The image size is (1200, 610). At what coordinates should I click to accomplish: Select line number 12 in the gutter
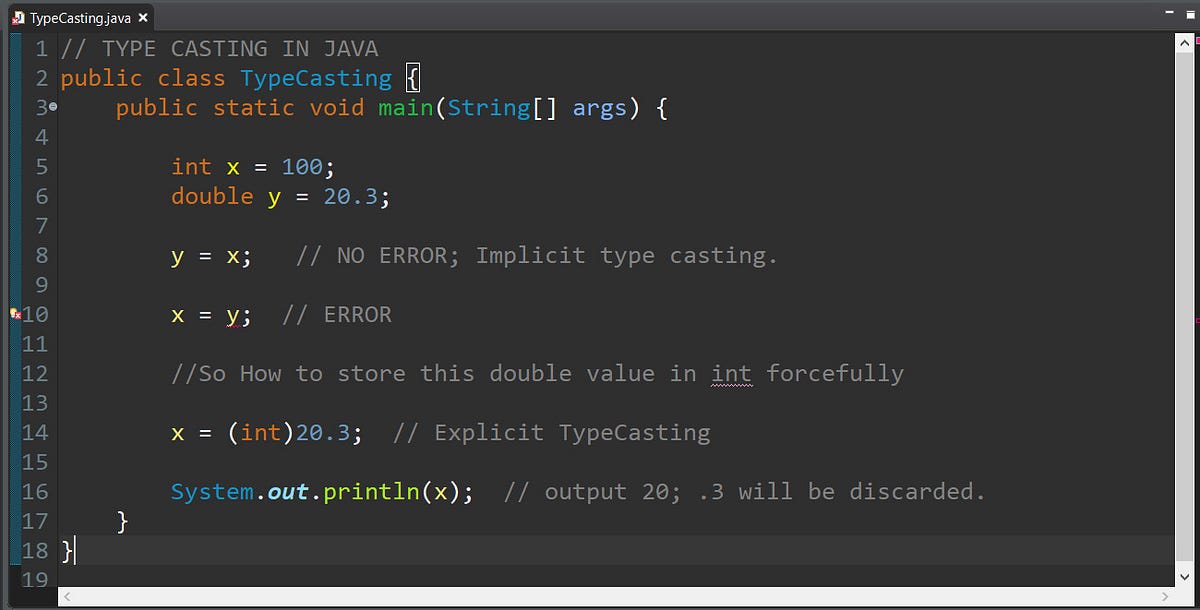tap(35, 373)
